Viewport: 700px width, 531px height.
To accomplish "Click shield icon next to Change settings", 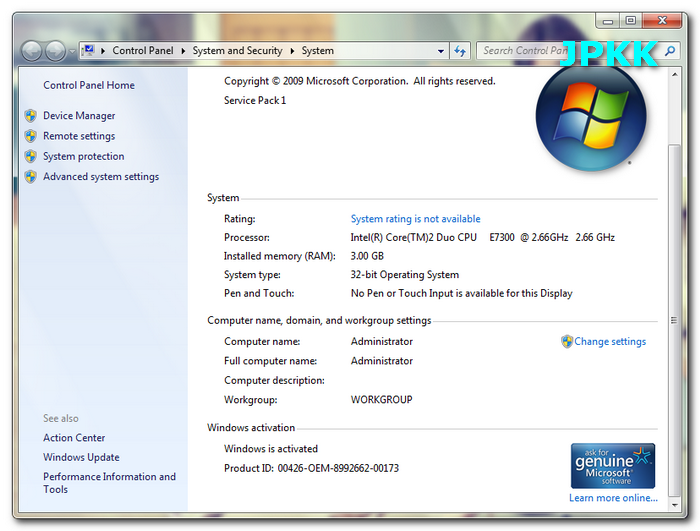I will click(567, 342).
